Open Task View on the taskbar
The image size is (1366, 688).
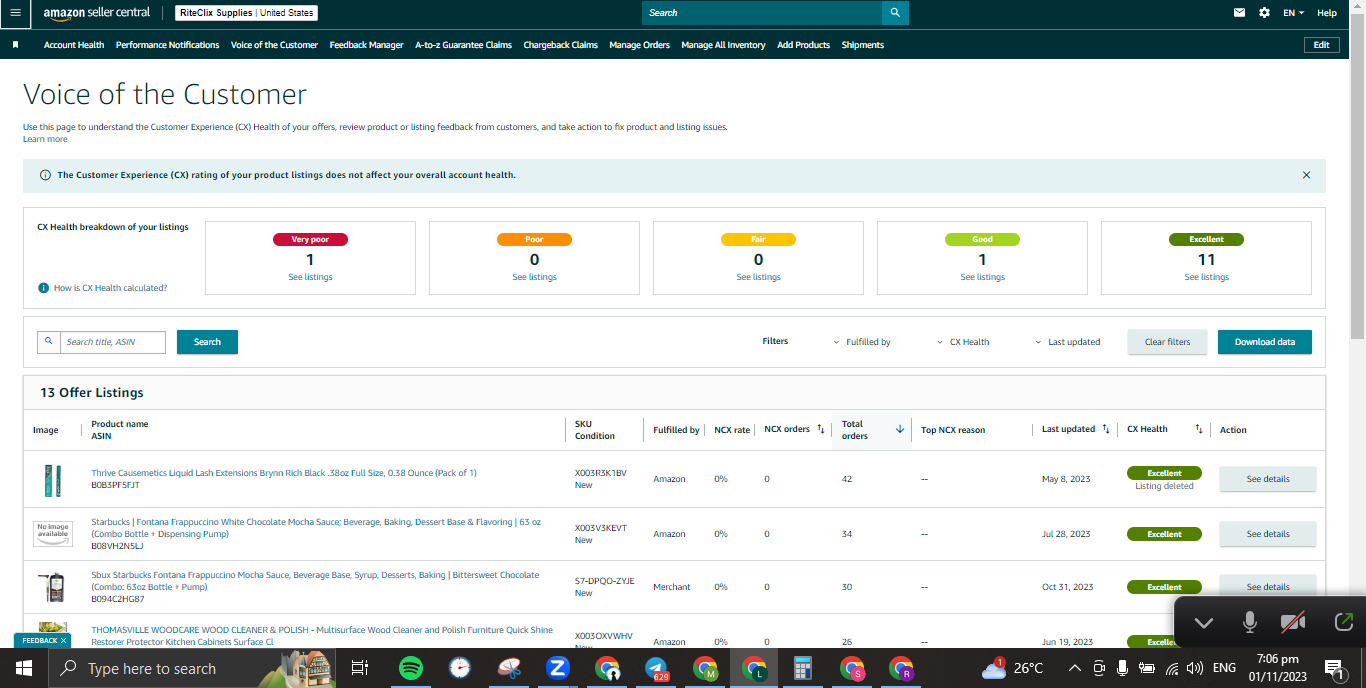360,668
